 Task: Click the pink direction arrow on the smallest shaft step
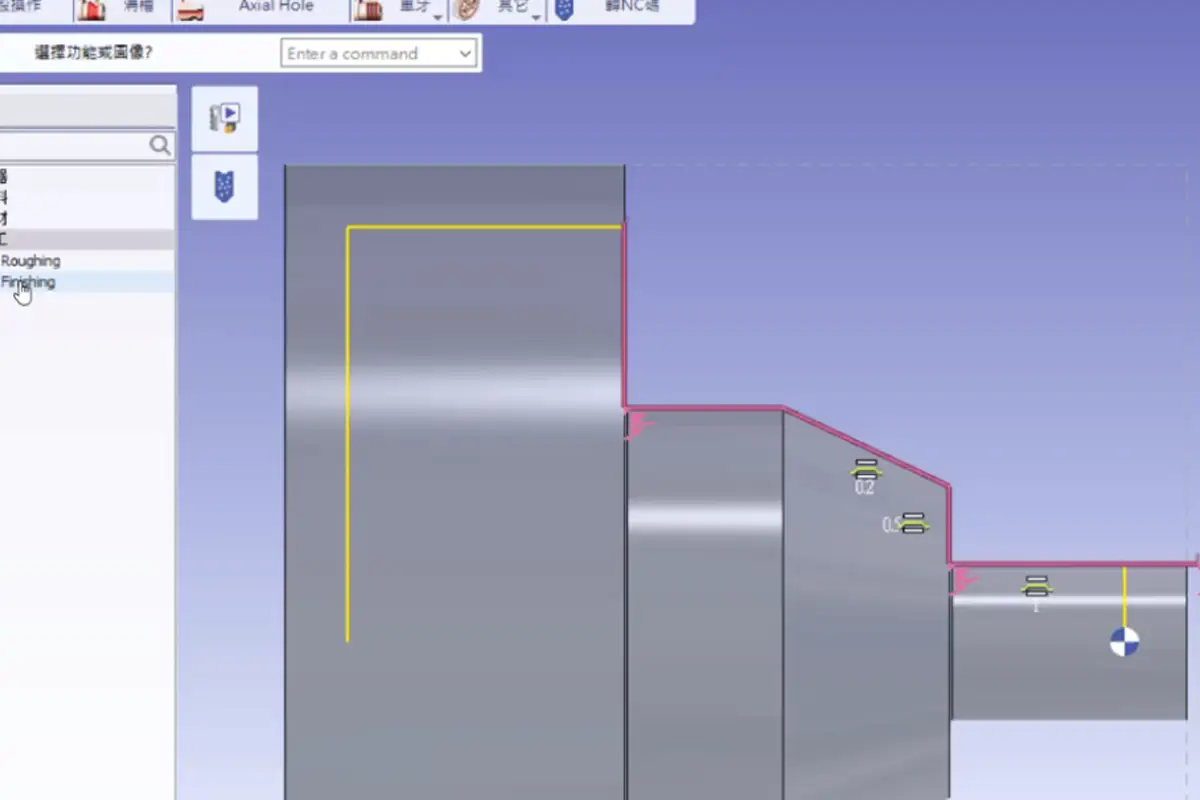point(964,579)
